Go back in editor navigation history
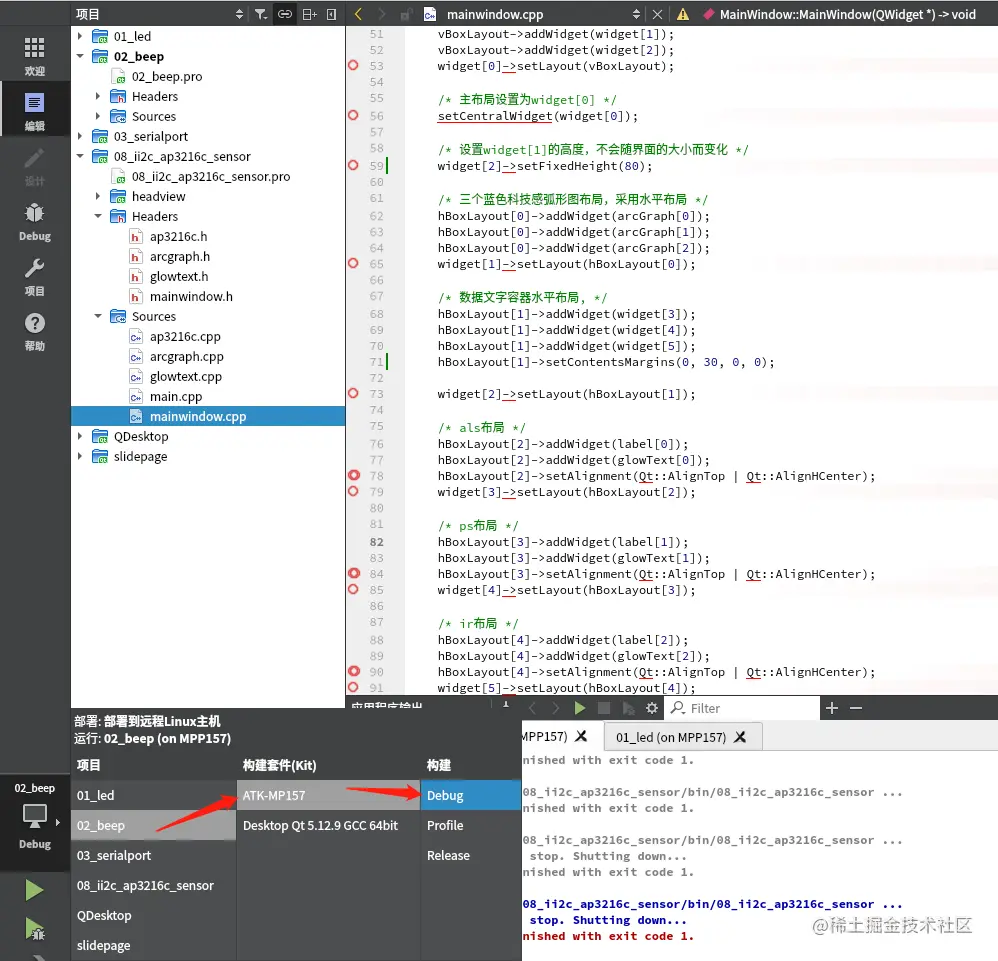The image size is (998, 961). coord(358,14)
